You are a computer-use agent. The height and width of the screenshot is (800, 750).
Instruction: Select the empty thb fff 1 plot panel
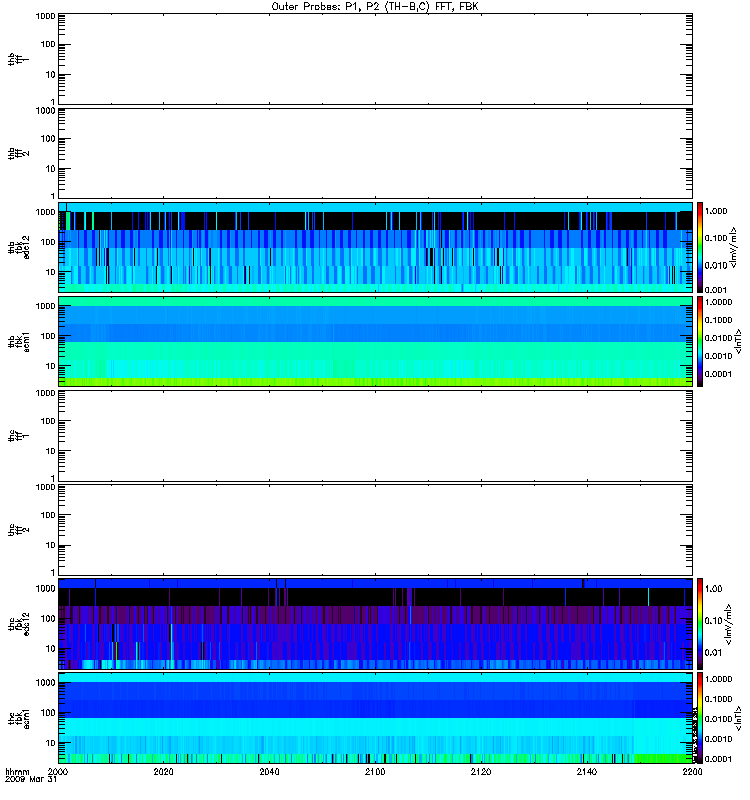point(375,59)
